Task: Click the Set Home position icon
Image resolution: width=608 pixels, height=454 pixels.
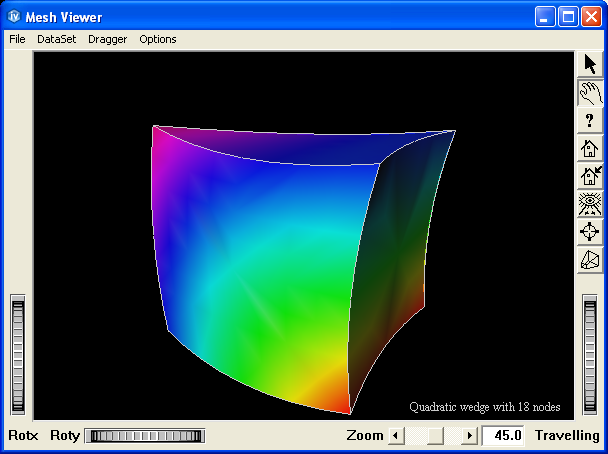Action: [x=590, y=177]
